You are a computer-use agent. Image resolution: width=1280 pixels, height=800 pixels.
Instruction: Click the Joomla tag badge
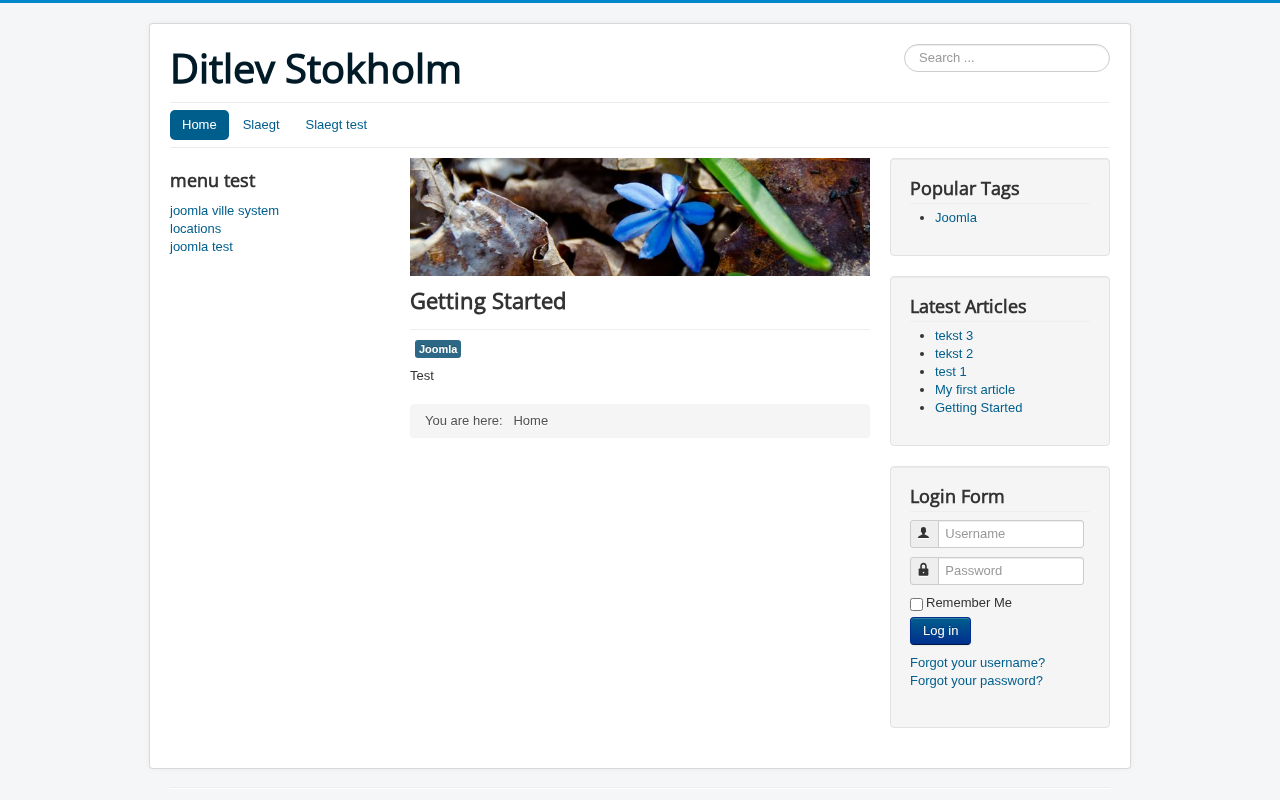click(438, 349)
